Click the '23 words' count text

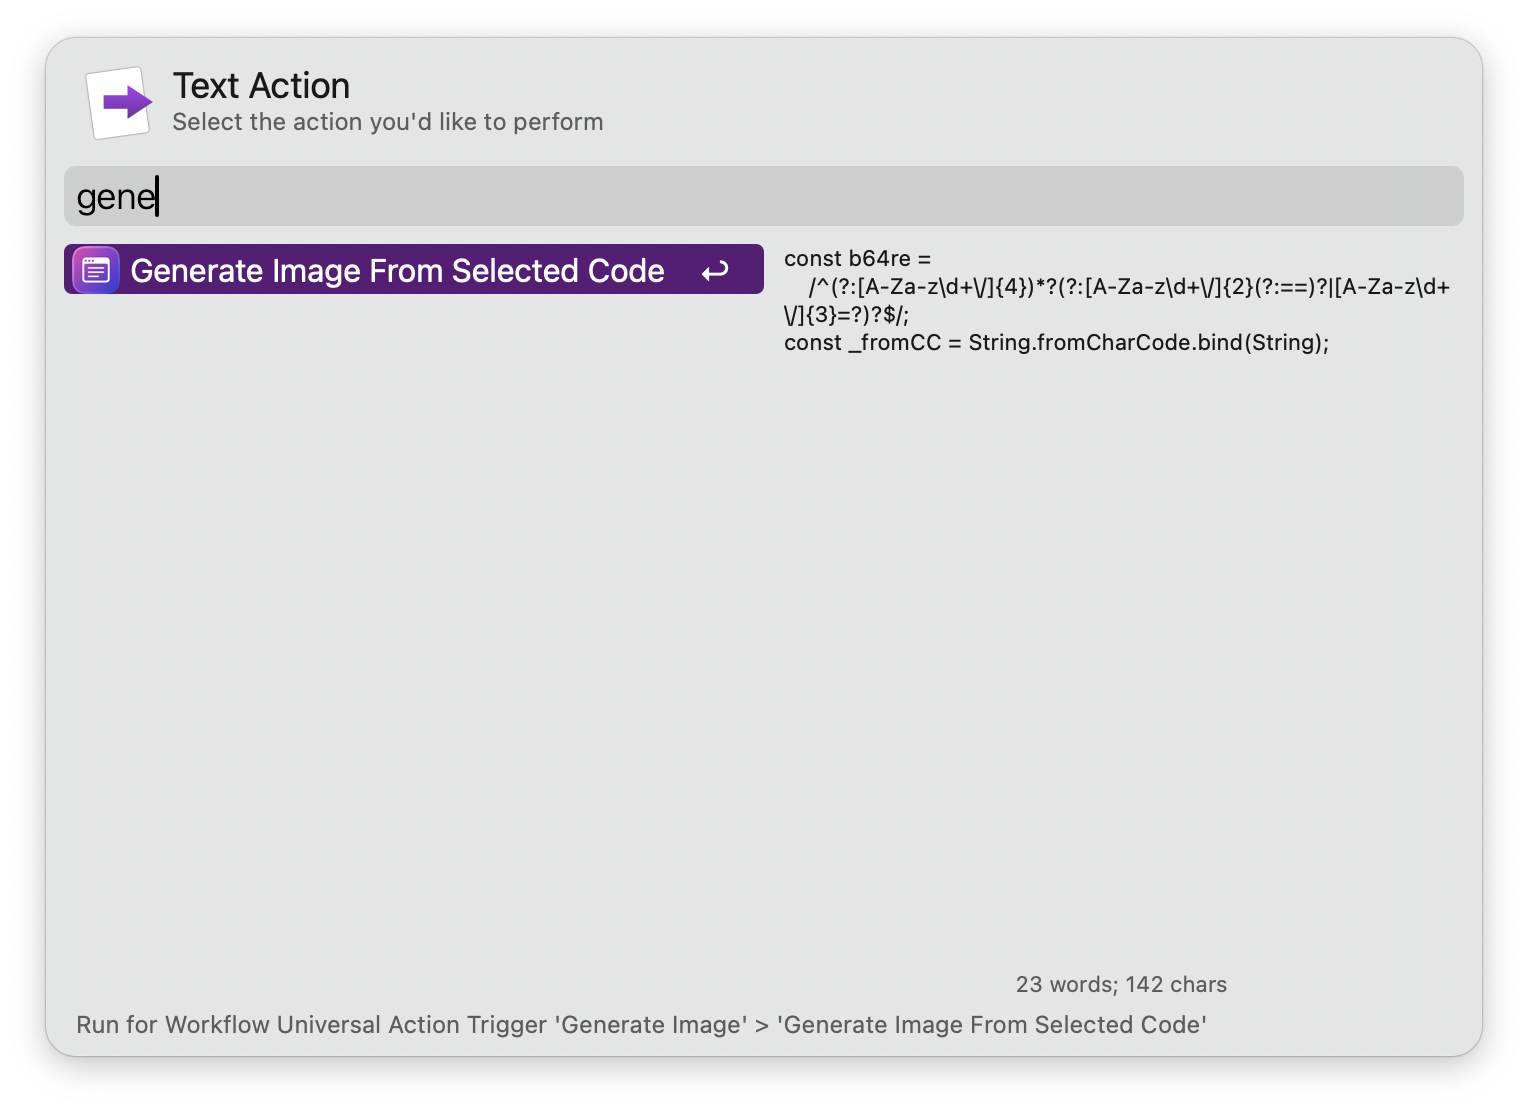[x=1065, y=985]
